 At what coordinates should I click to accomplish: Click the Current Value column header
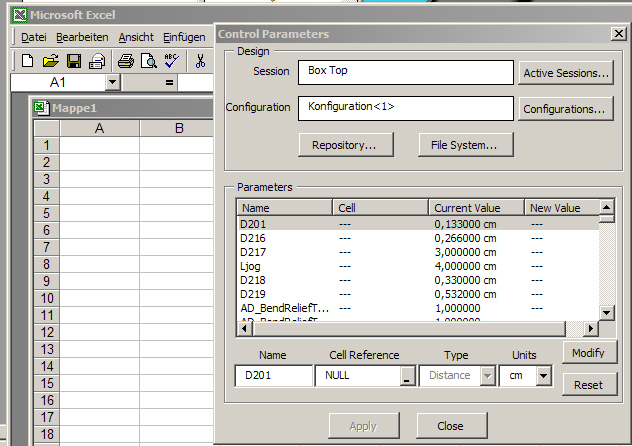click(x=476, y=207)
